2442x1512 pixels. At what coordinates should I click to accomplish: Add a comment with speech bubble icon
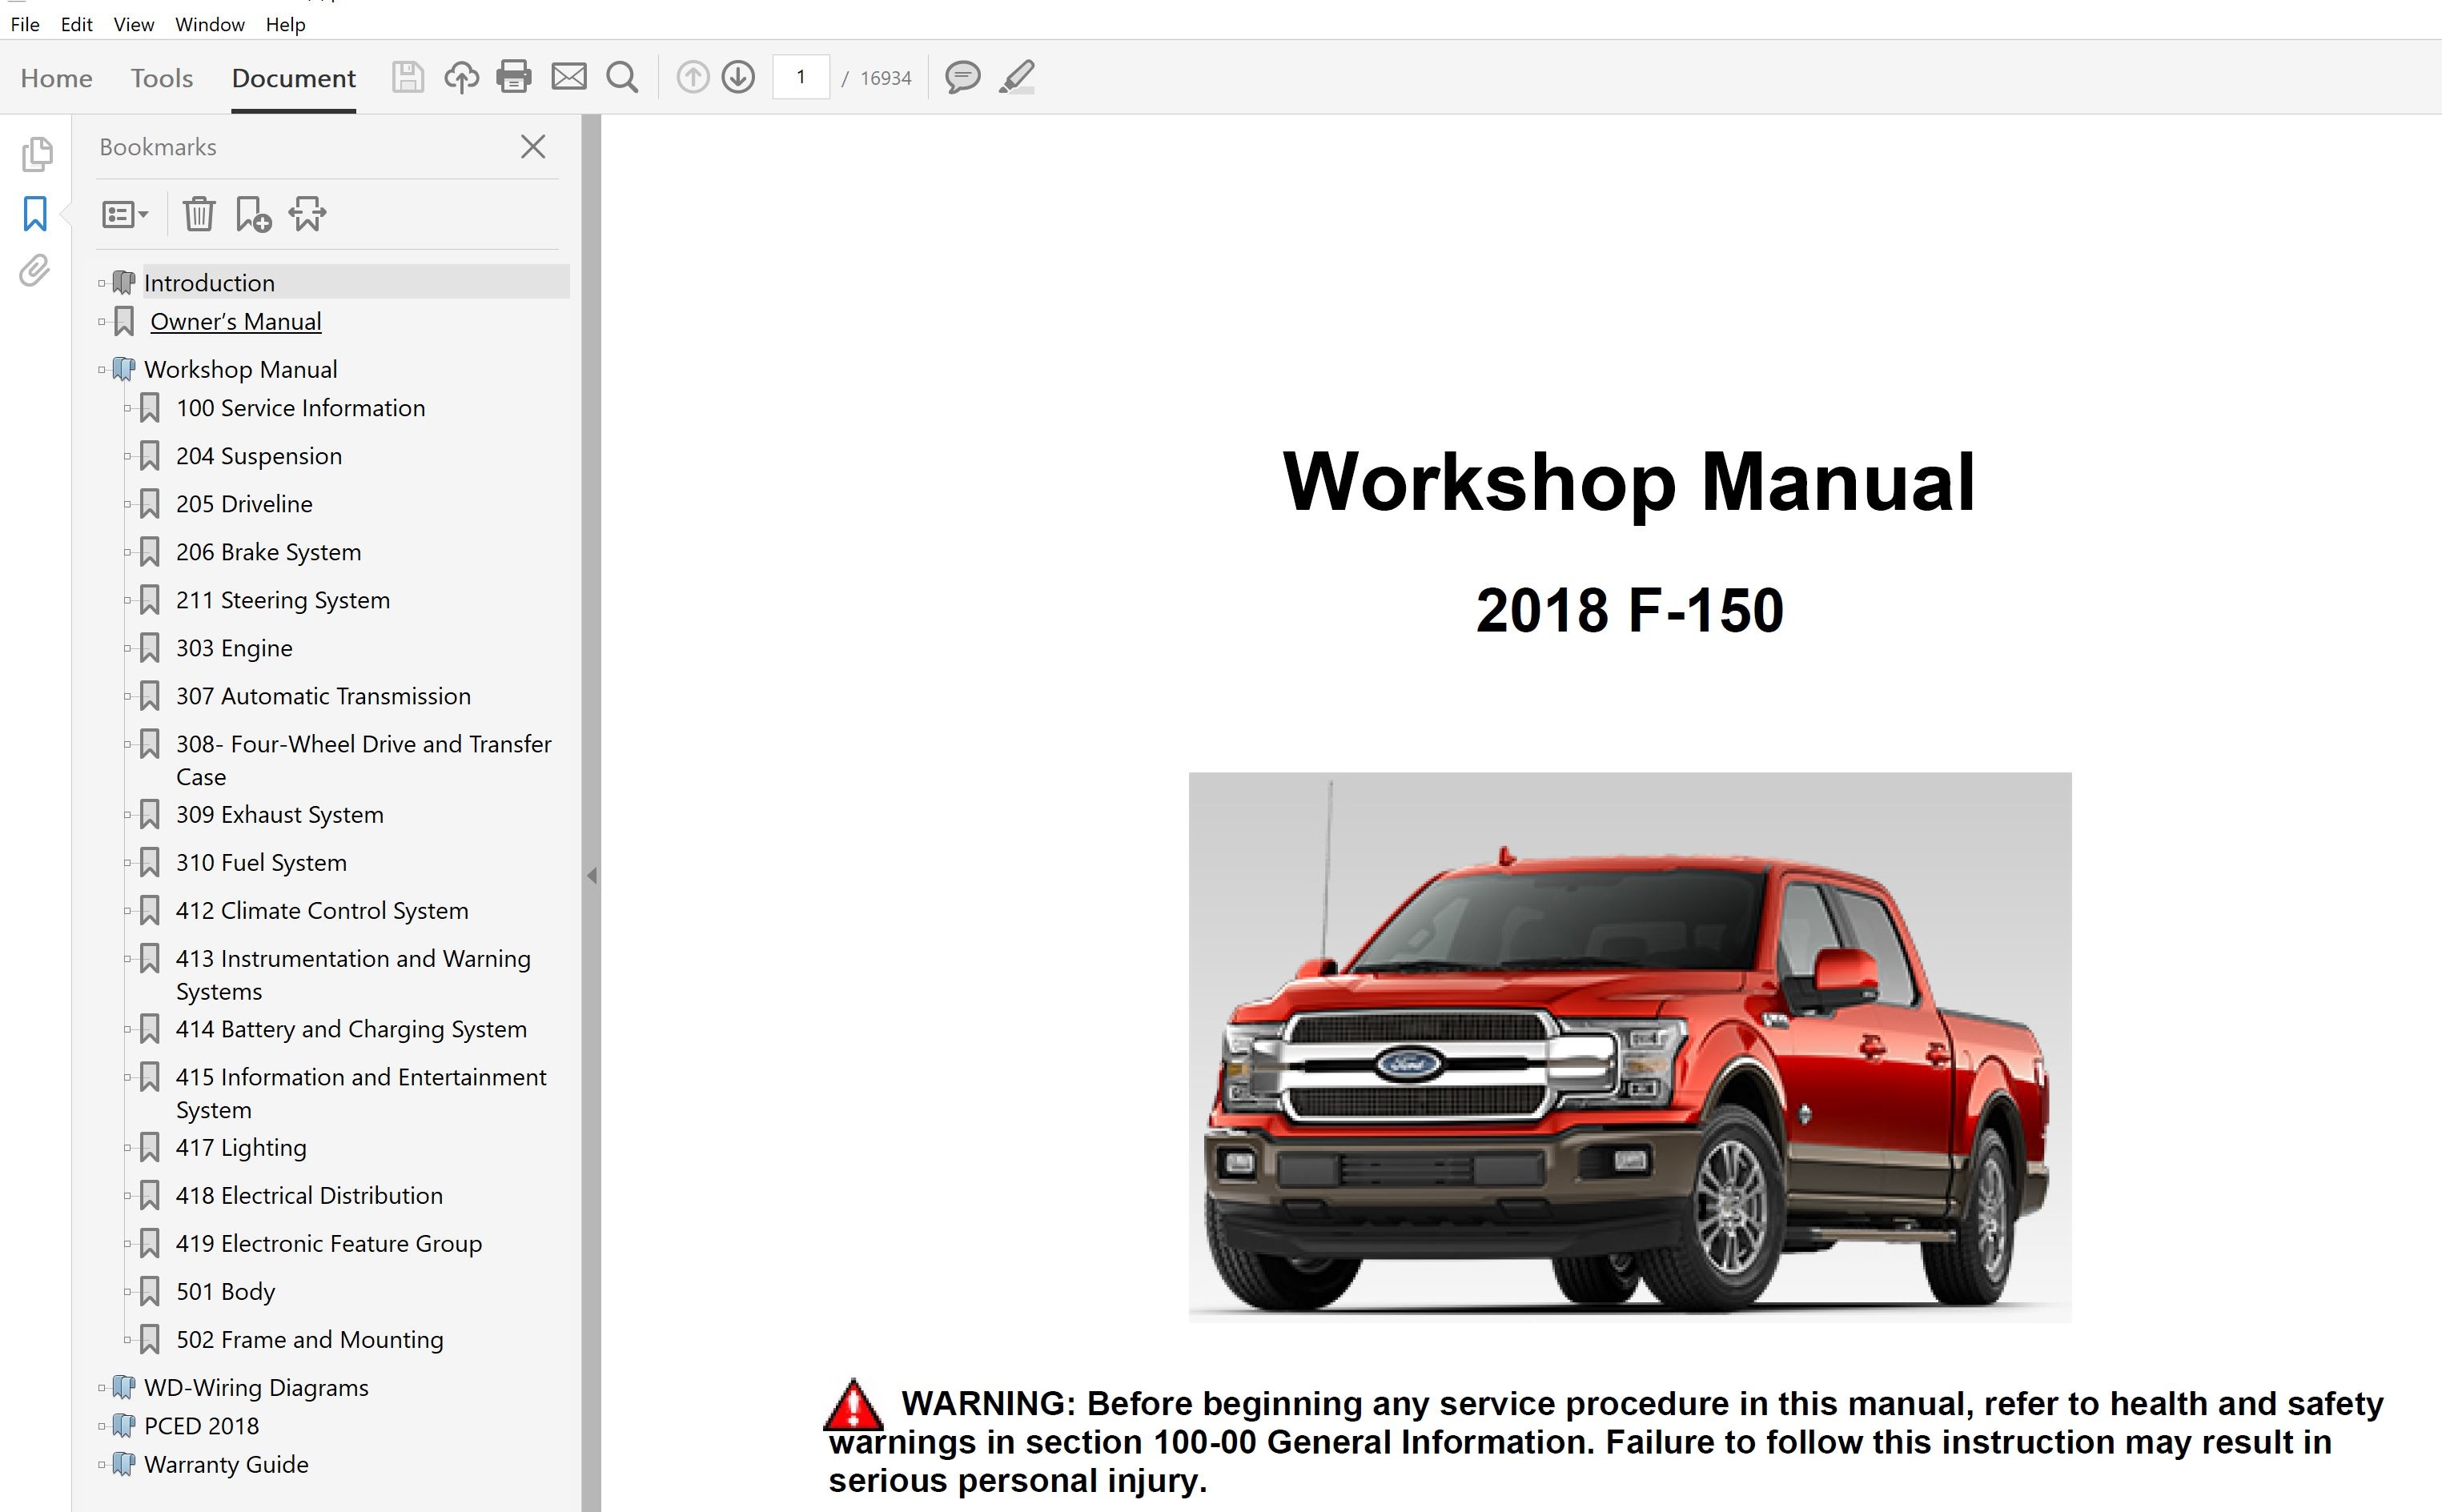click(962, 77)
